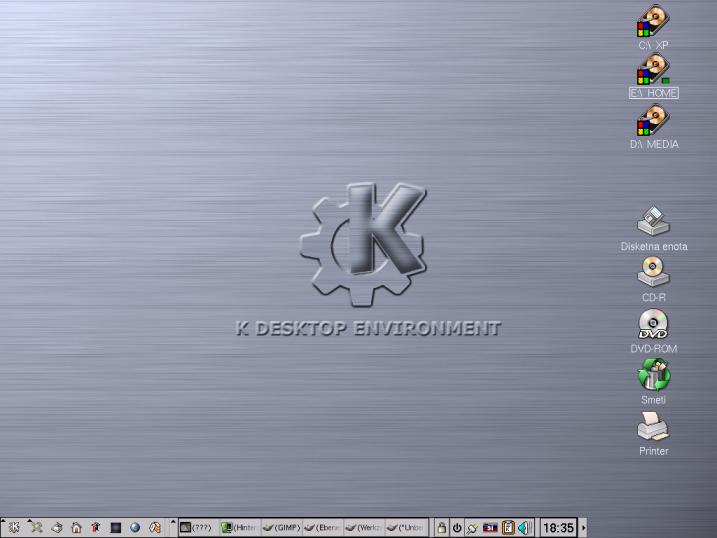This screenshot has height=538, width=717.
Task: Switch to the (*Unbe taskbar window
Action: pos(406,527)
